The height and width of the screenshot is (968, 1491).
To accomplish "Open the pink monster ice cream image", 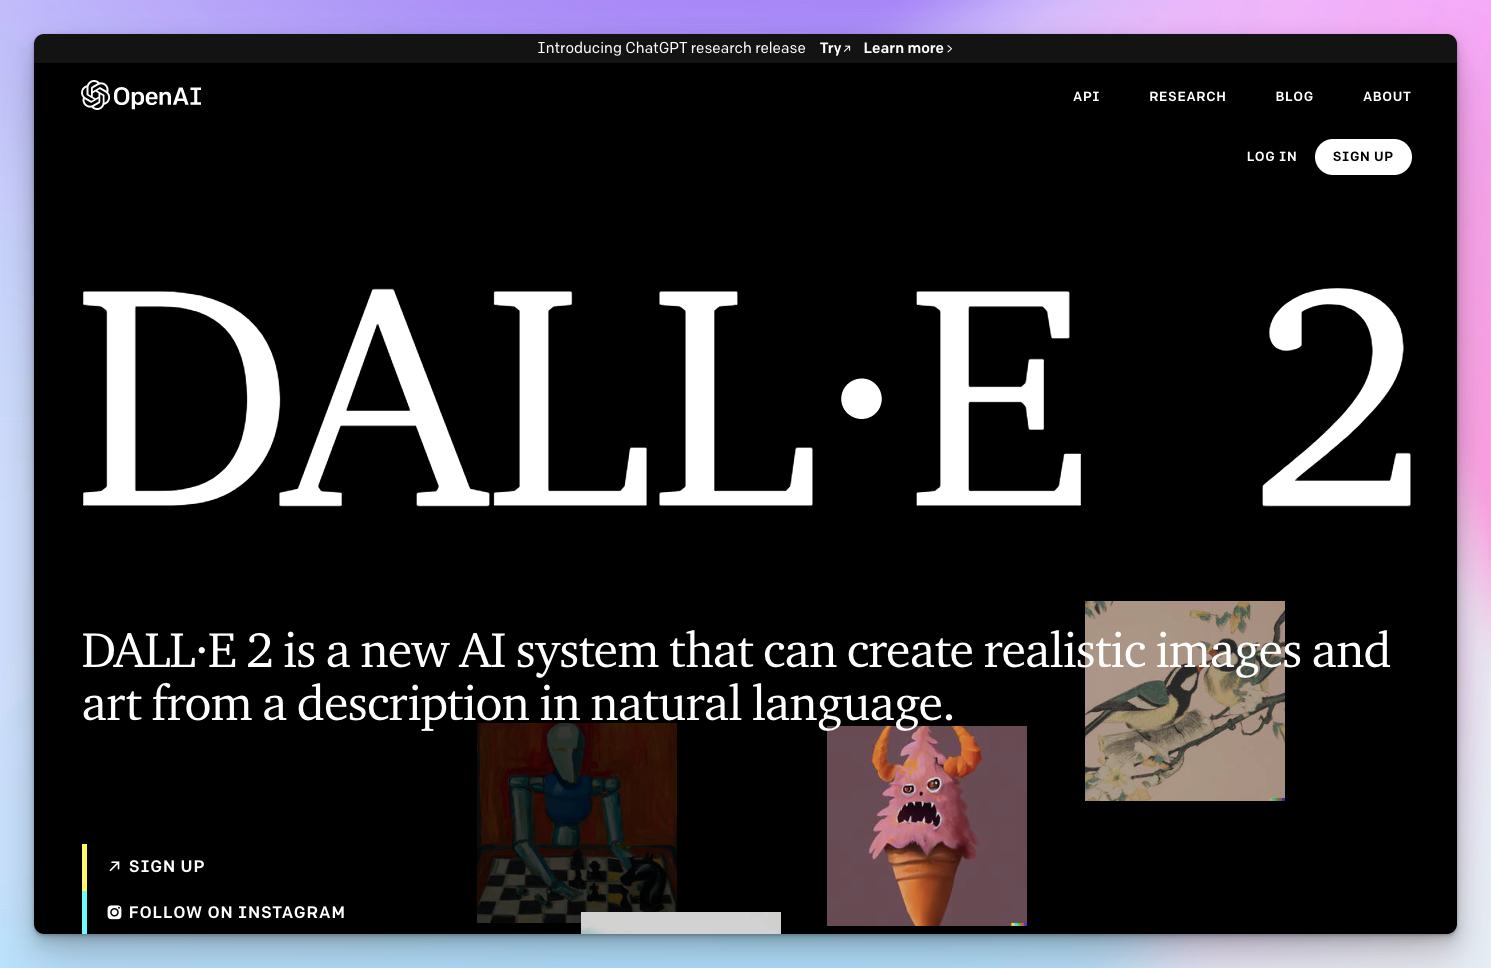I will pyautogui.click(x=927, y=826).
